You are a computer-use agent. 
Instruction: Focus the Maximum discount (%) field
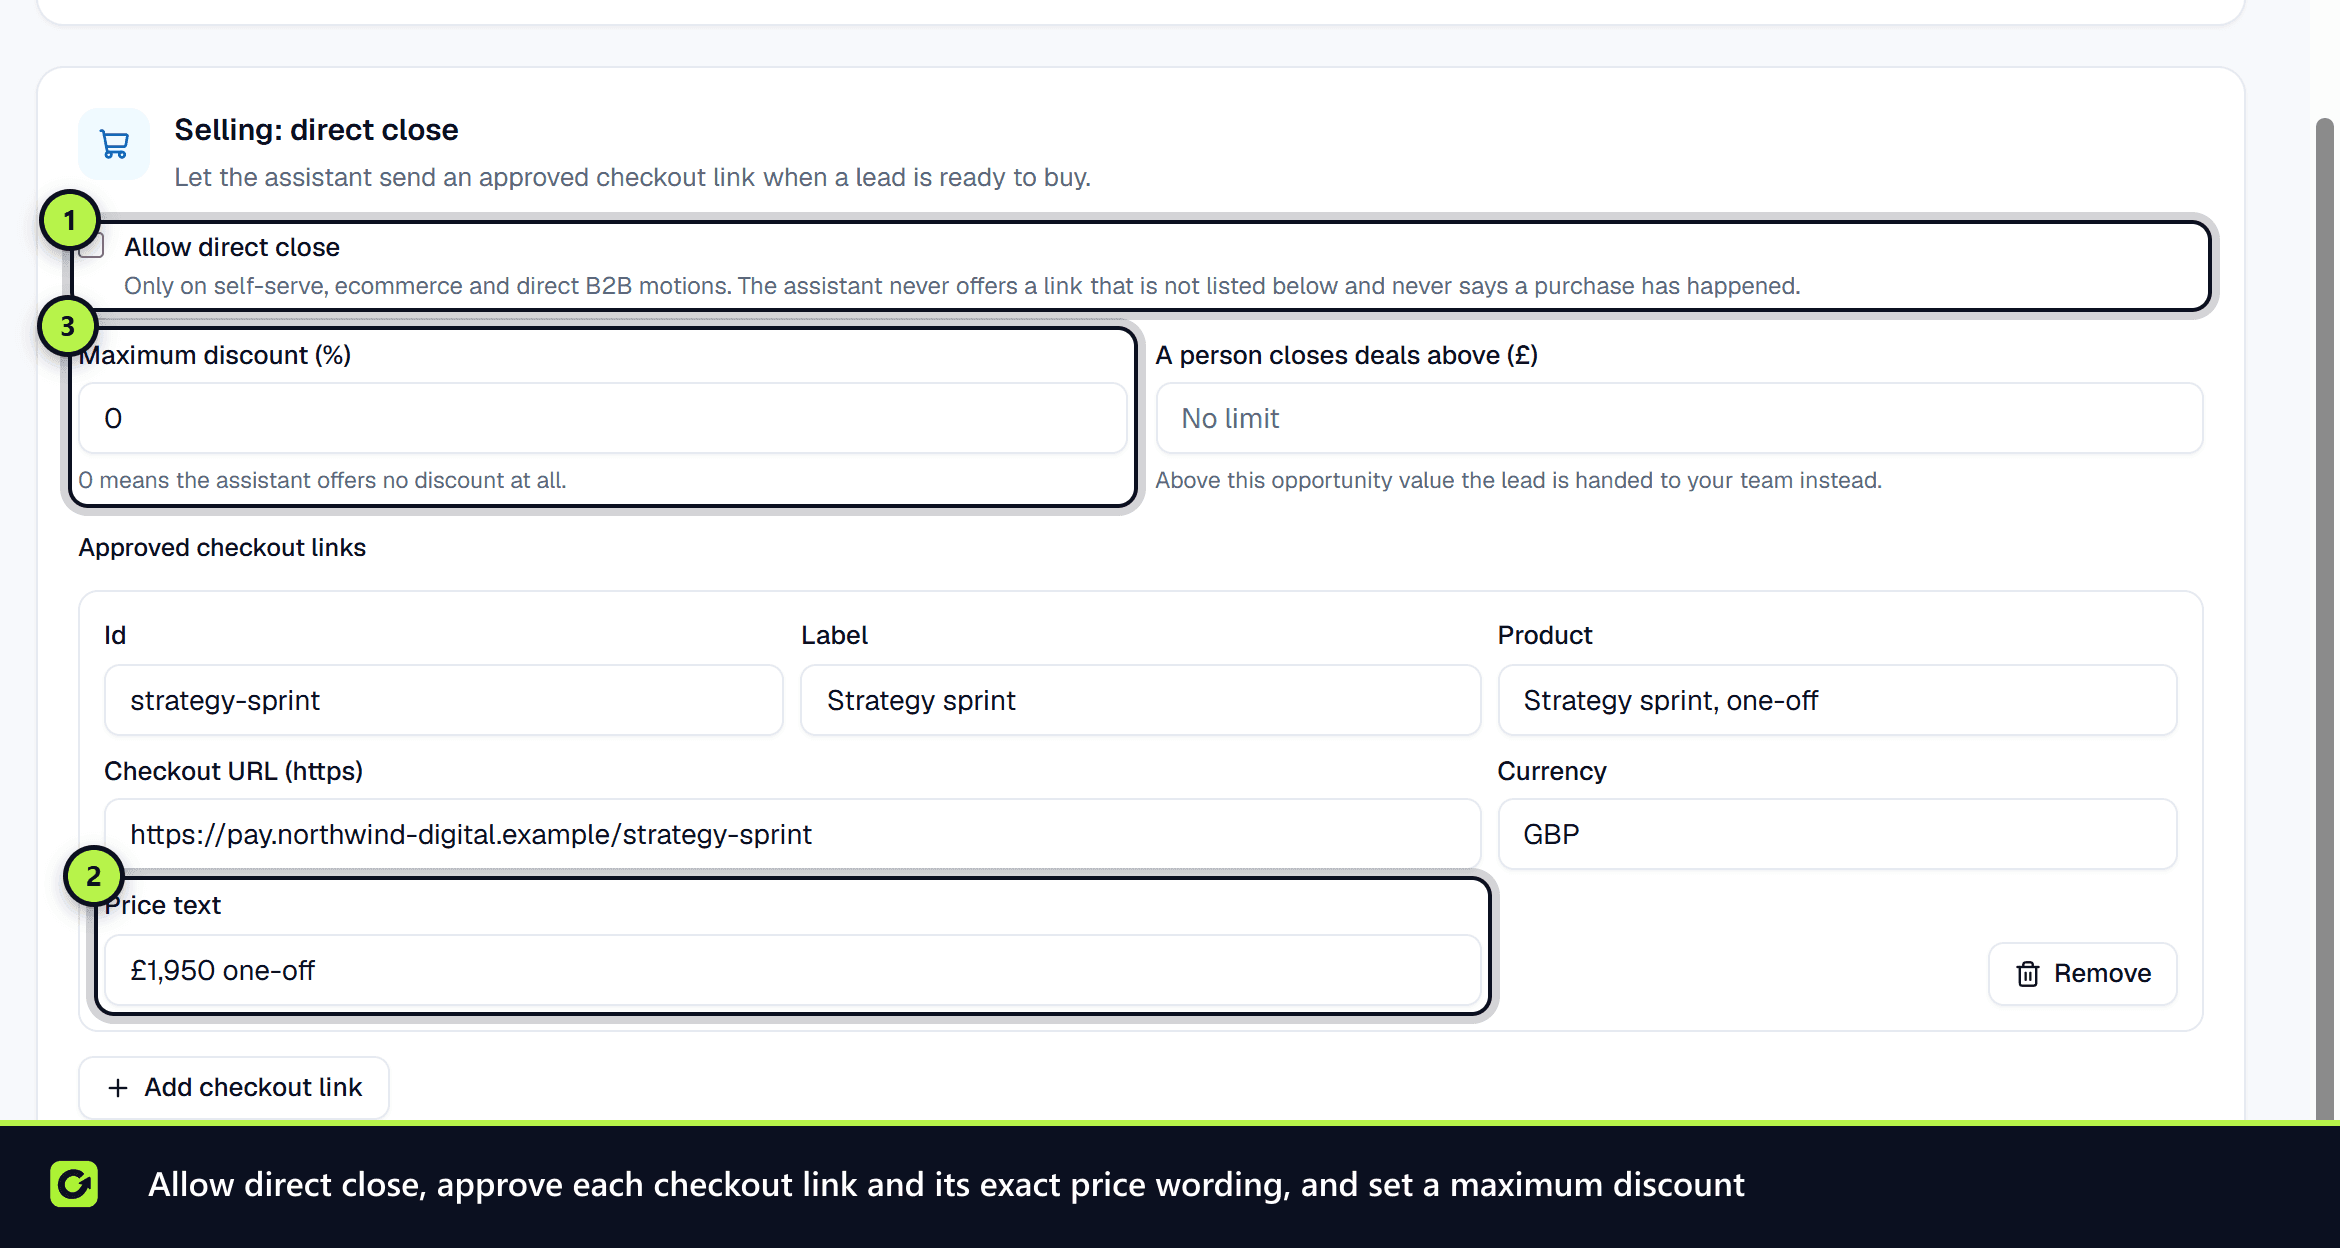[x=603, y=418]
